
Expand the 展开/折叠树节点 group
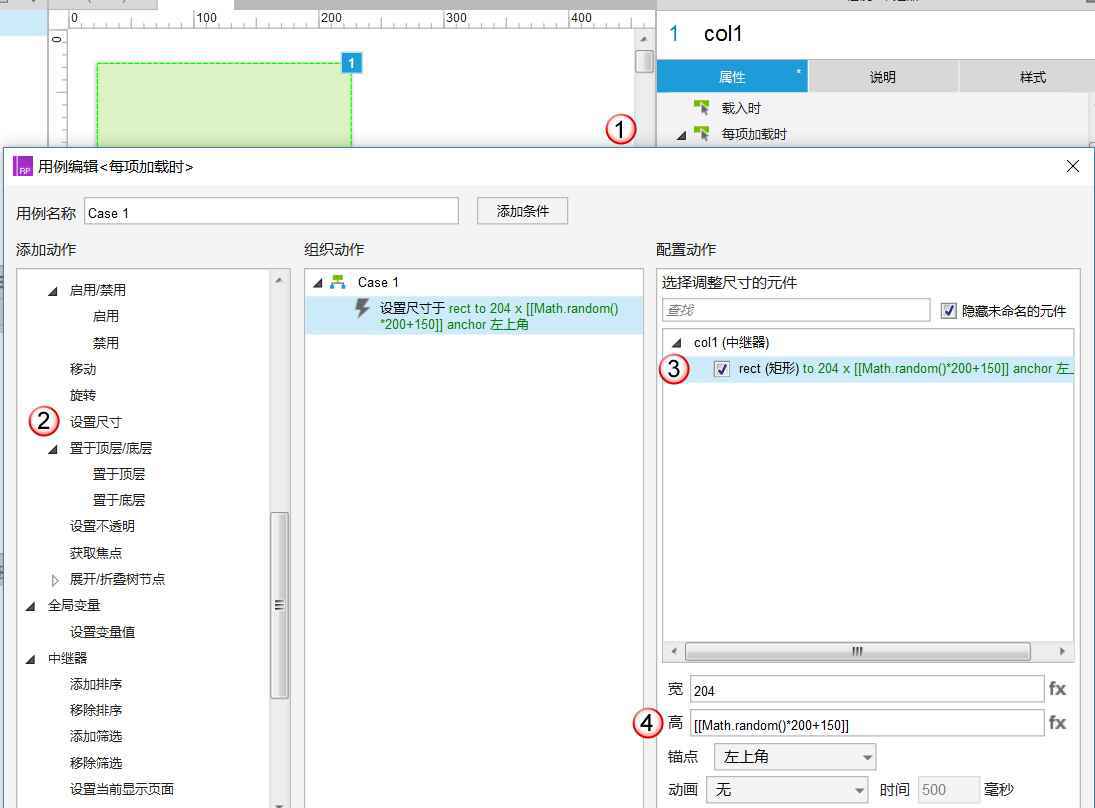click(x=54, y=580)
